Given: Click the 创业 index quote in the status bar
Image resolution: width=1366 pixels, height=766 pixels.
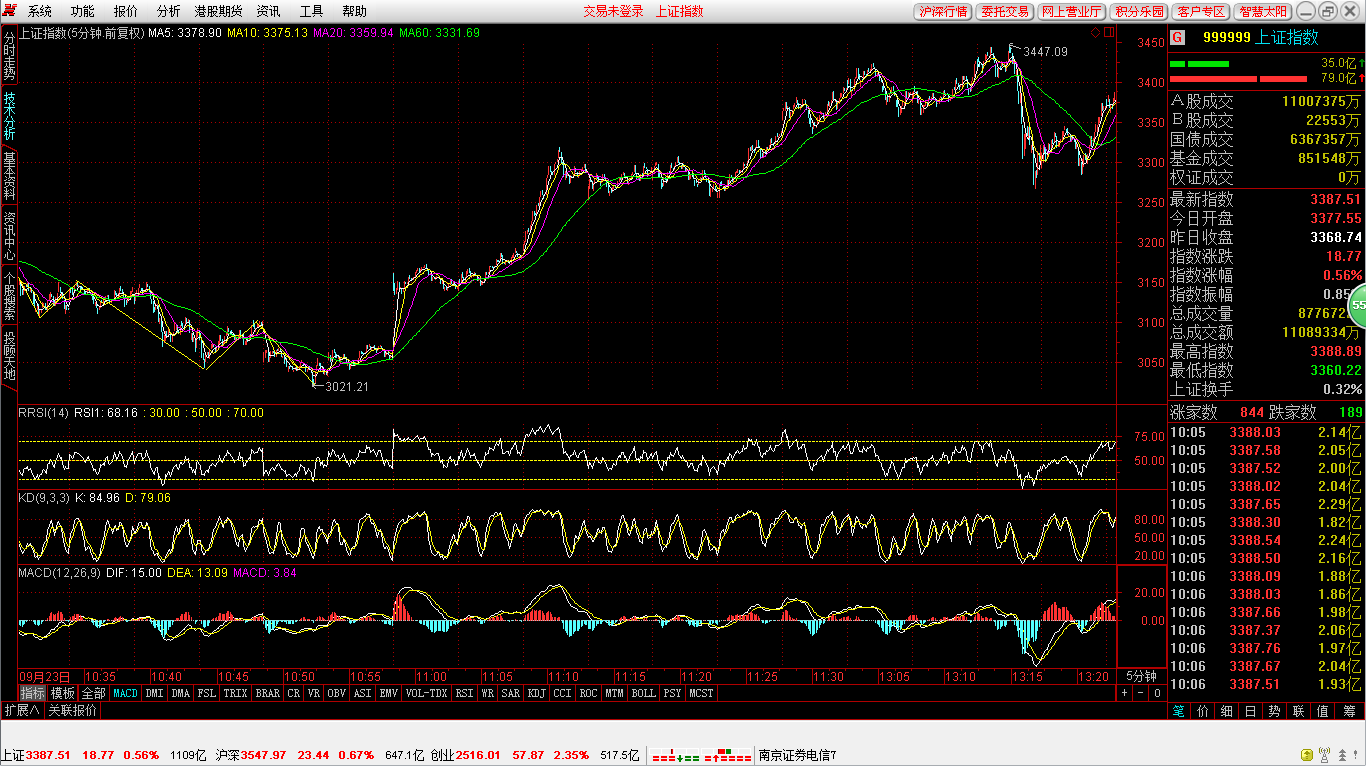Looking at the screenshot, I should pyautogui.click(x=534, y=755).
